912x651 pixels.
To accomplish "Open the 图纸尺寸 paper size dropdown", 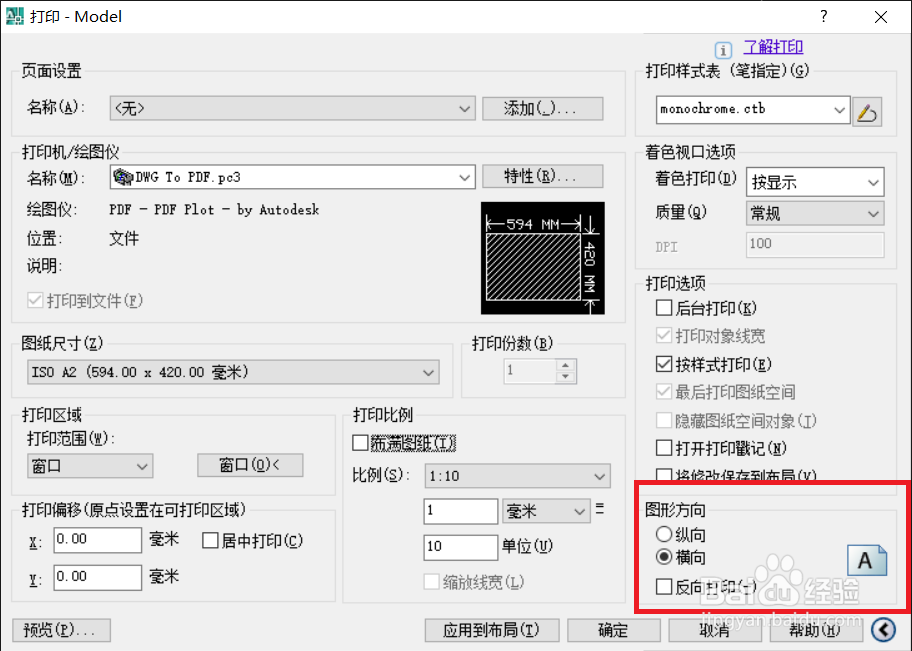I will point(428,371).
